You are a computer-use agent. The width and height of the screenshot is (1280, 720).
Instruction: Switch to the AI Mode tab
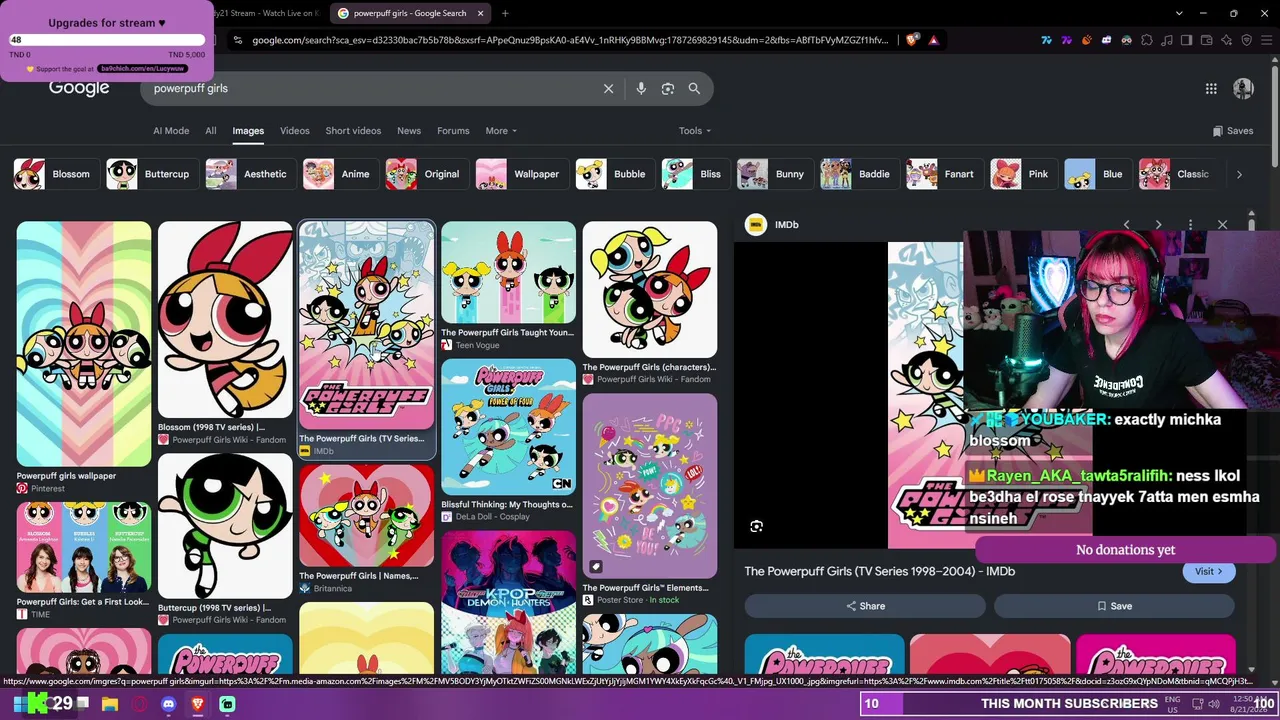click(171, 131)
